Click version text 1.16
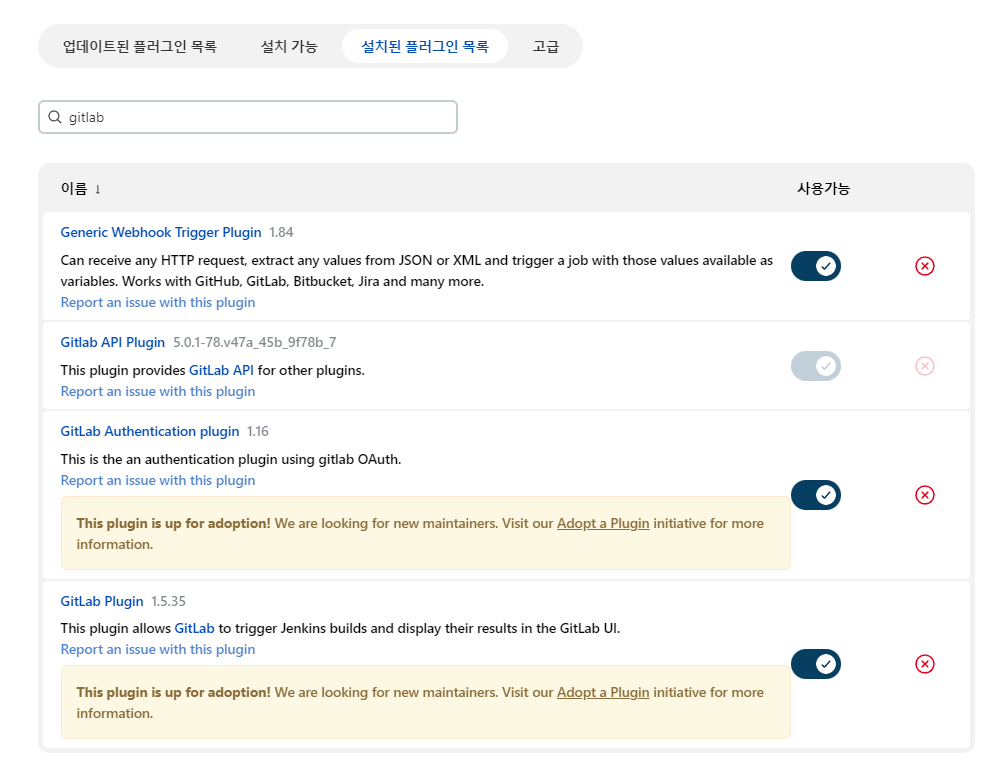 coord(258,431)
